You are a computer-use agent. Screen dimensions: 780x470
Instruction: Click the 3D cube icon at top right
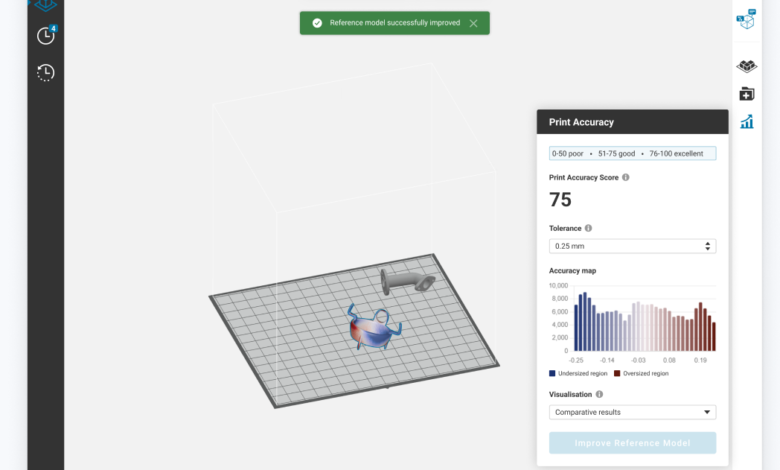[746, 20]
